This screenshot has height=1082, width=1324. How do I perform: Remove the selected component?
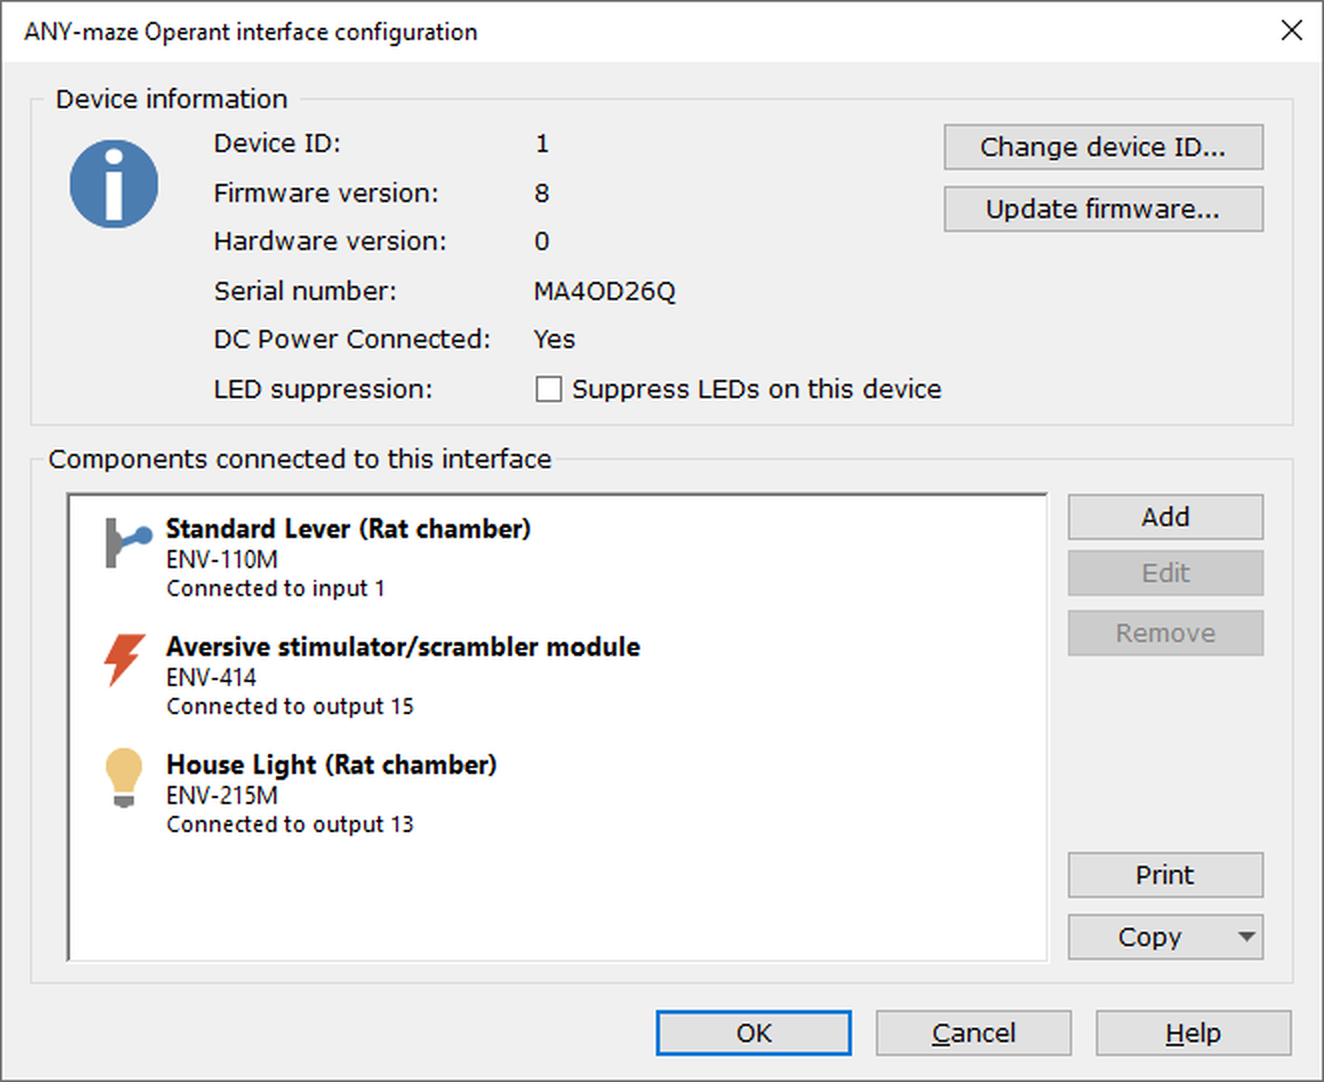1165,633
